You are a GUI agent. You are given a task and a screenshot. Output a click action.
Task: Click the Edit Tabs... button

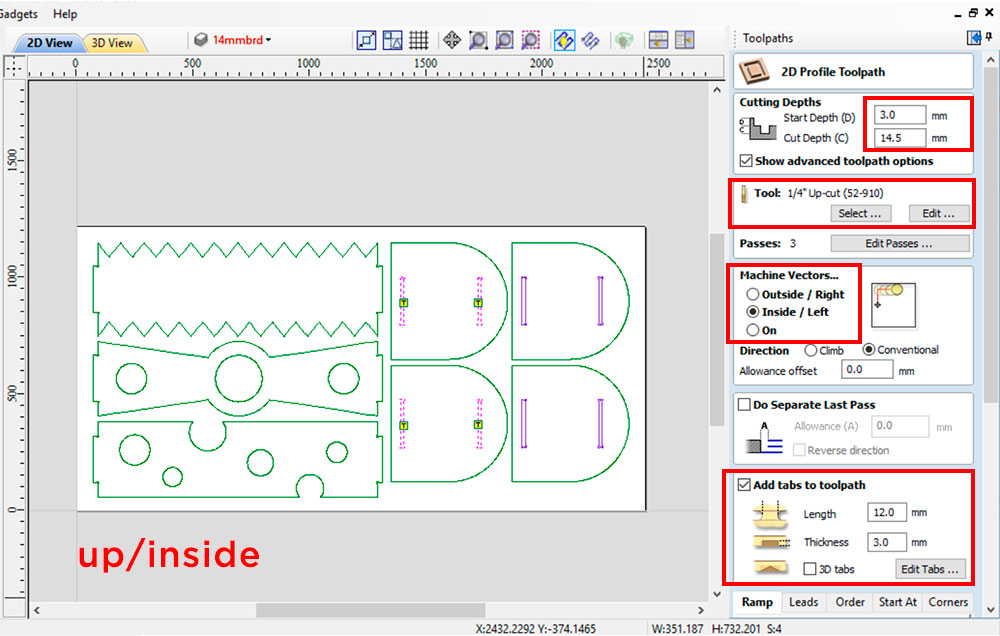point(930,569)
